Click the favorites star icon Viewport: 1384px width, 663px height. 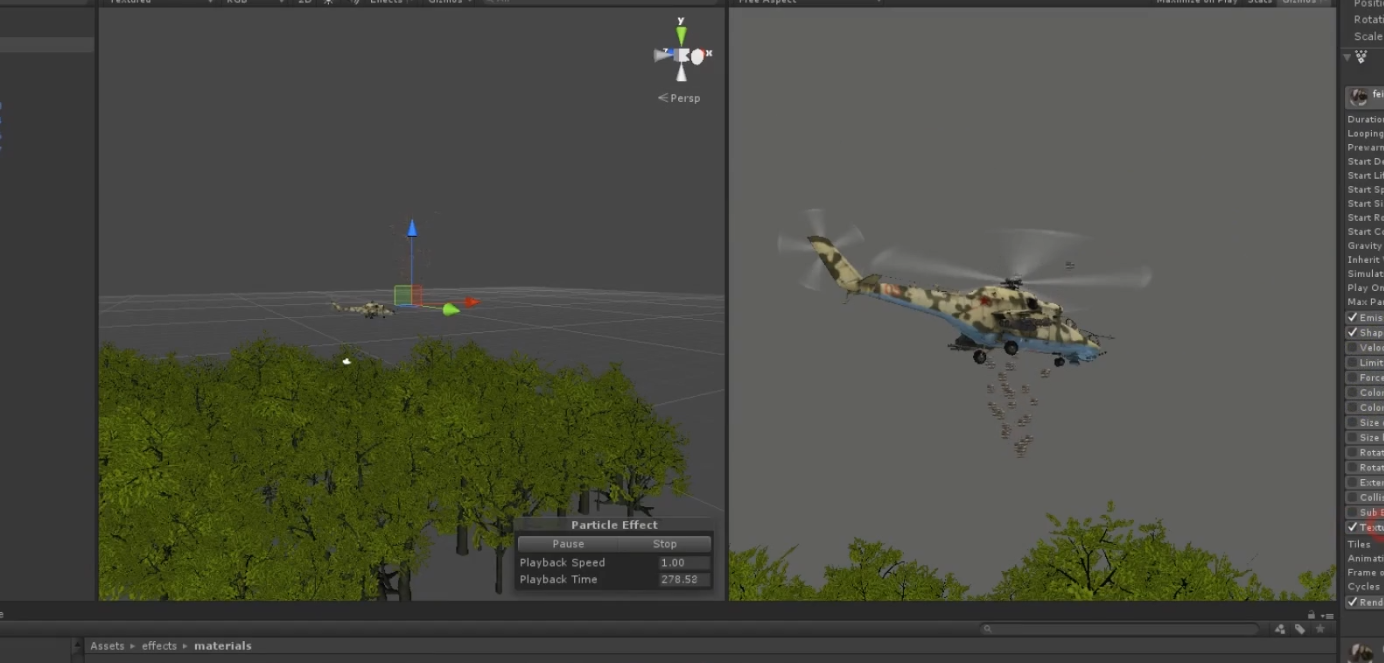(1320, 629)
